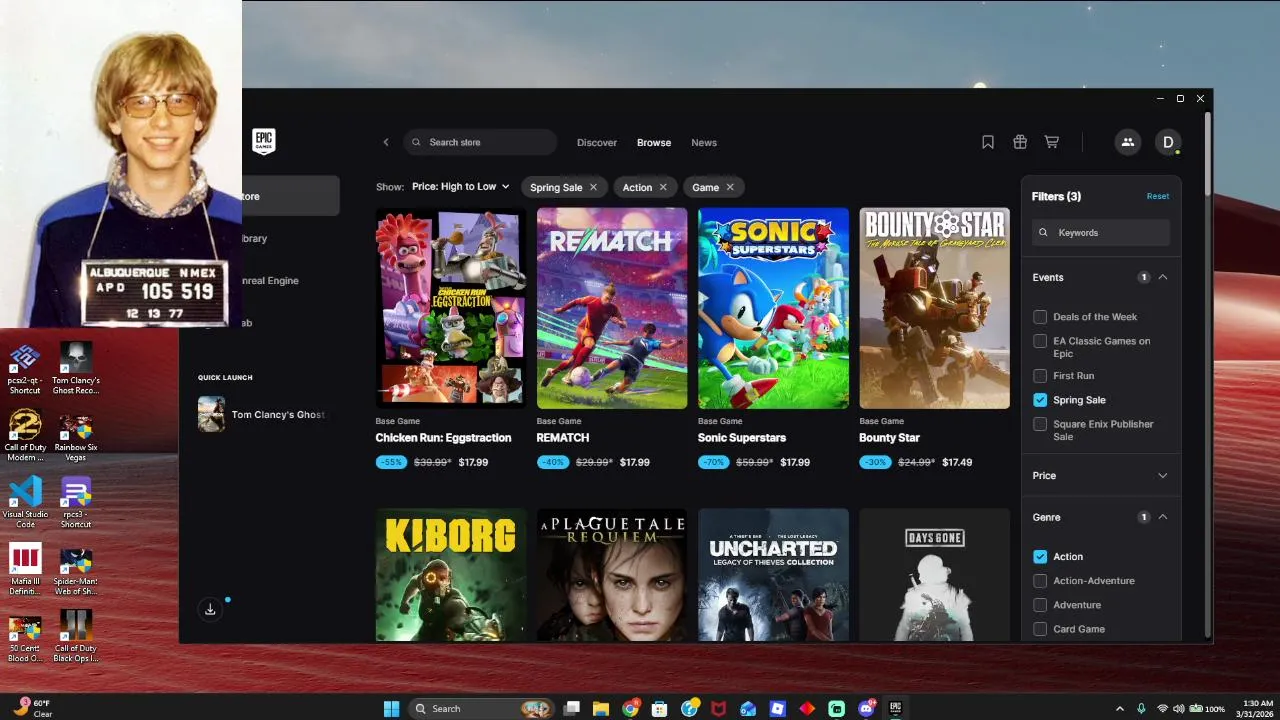Check EA Classic Games on Epic filter
The image size is (1280, 720).
(1040, 341)
